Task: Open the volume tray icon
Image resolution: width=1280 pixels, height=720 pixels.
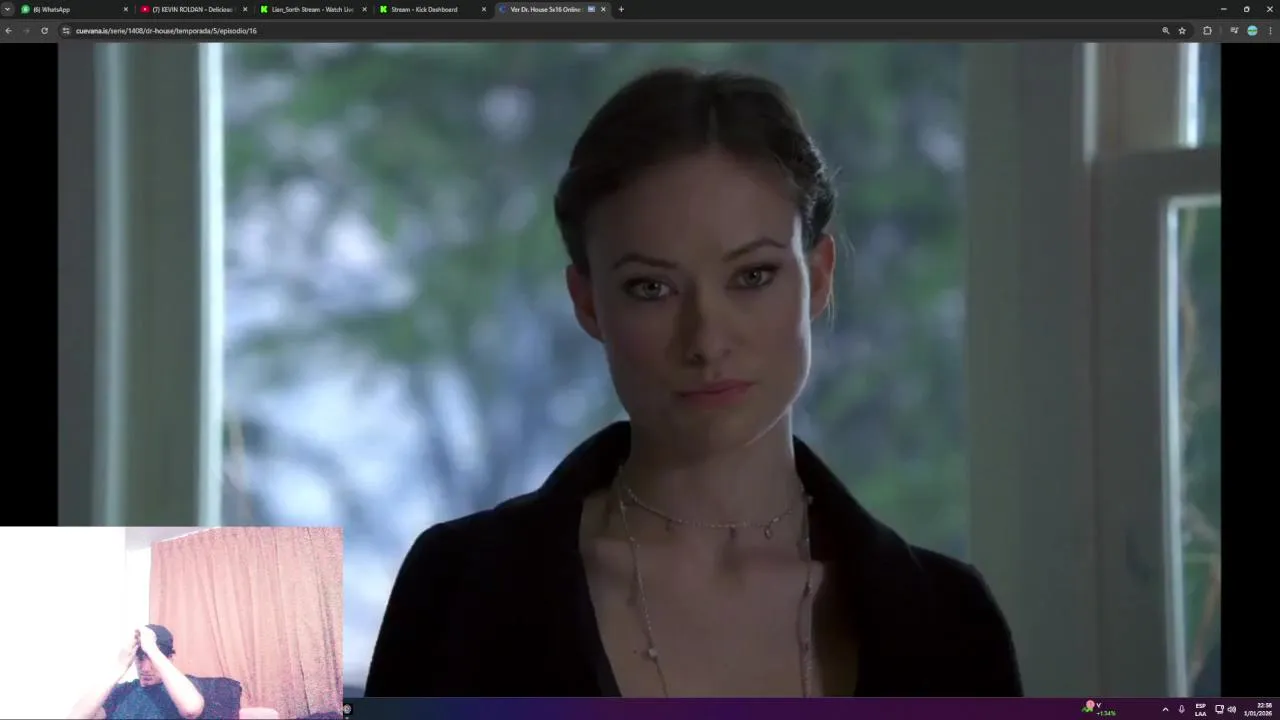Action: [x=1231, y=709]
